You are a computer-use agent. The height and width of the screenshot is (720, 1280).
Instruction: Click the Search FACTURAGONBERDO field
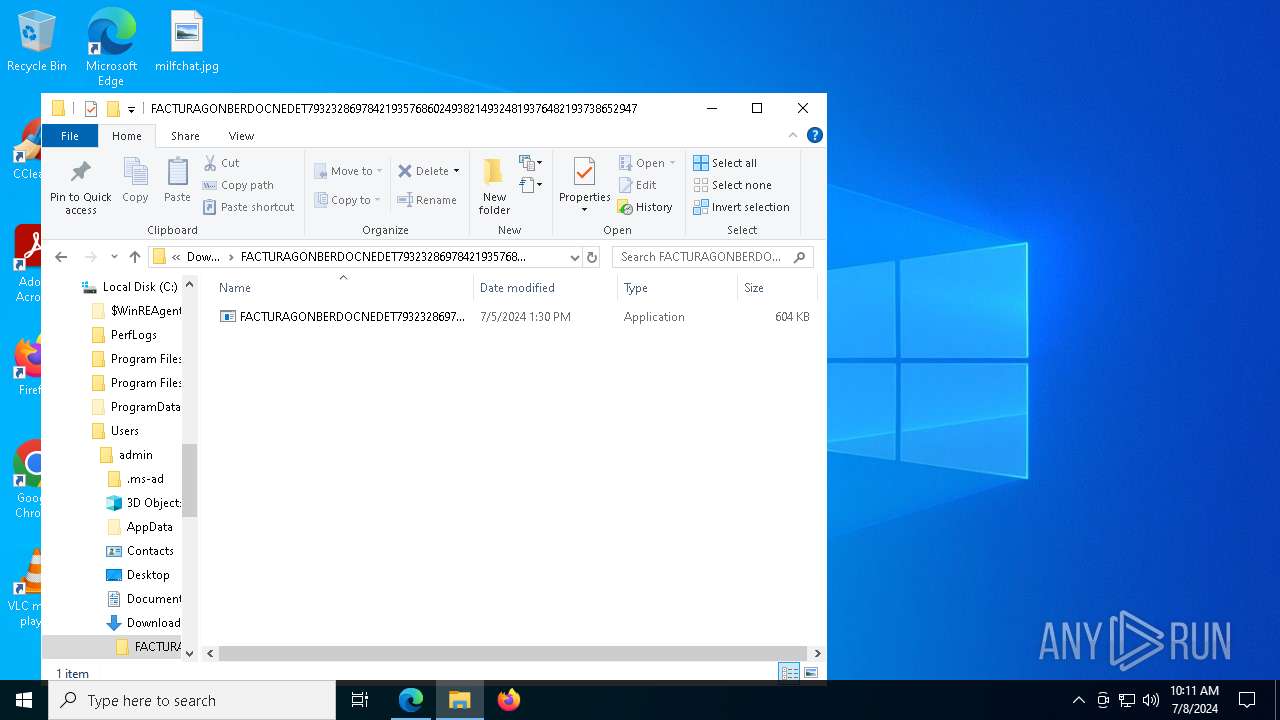pos(712,257)
